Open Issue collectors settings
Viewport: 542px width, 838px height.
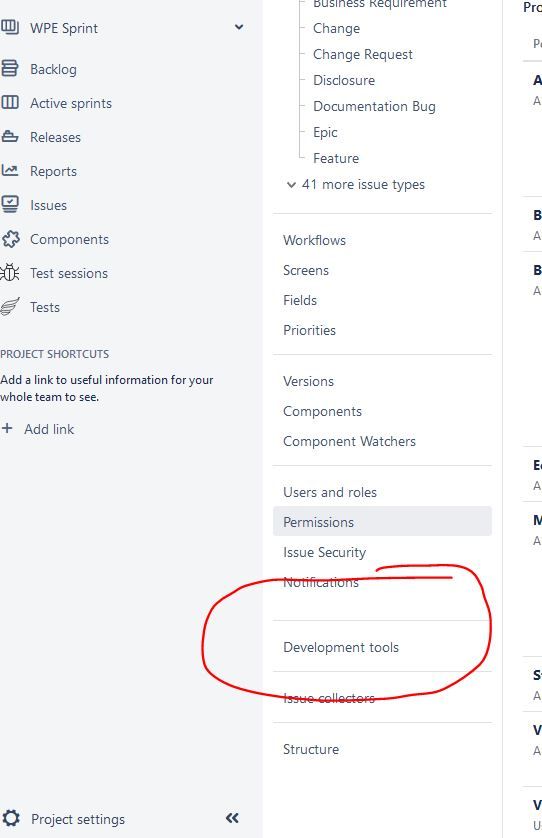click(x=329, y=699)
